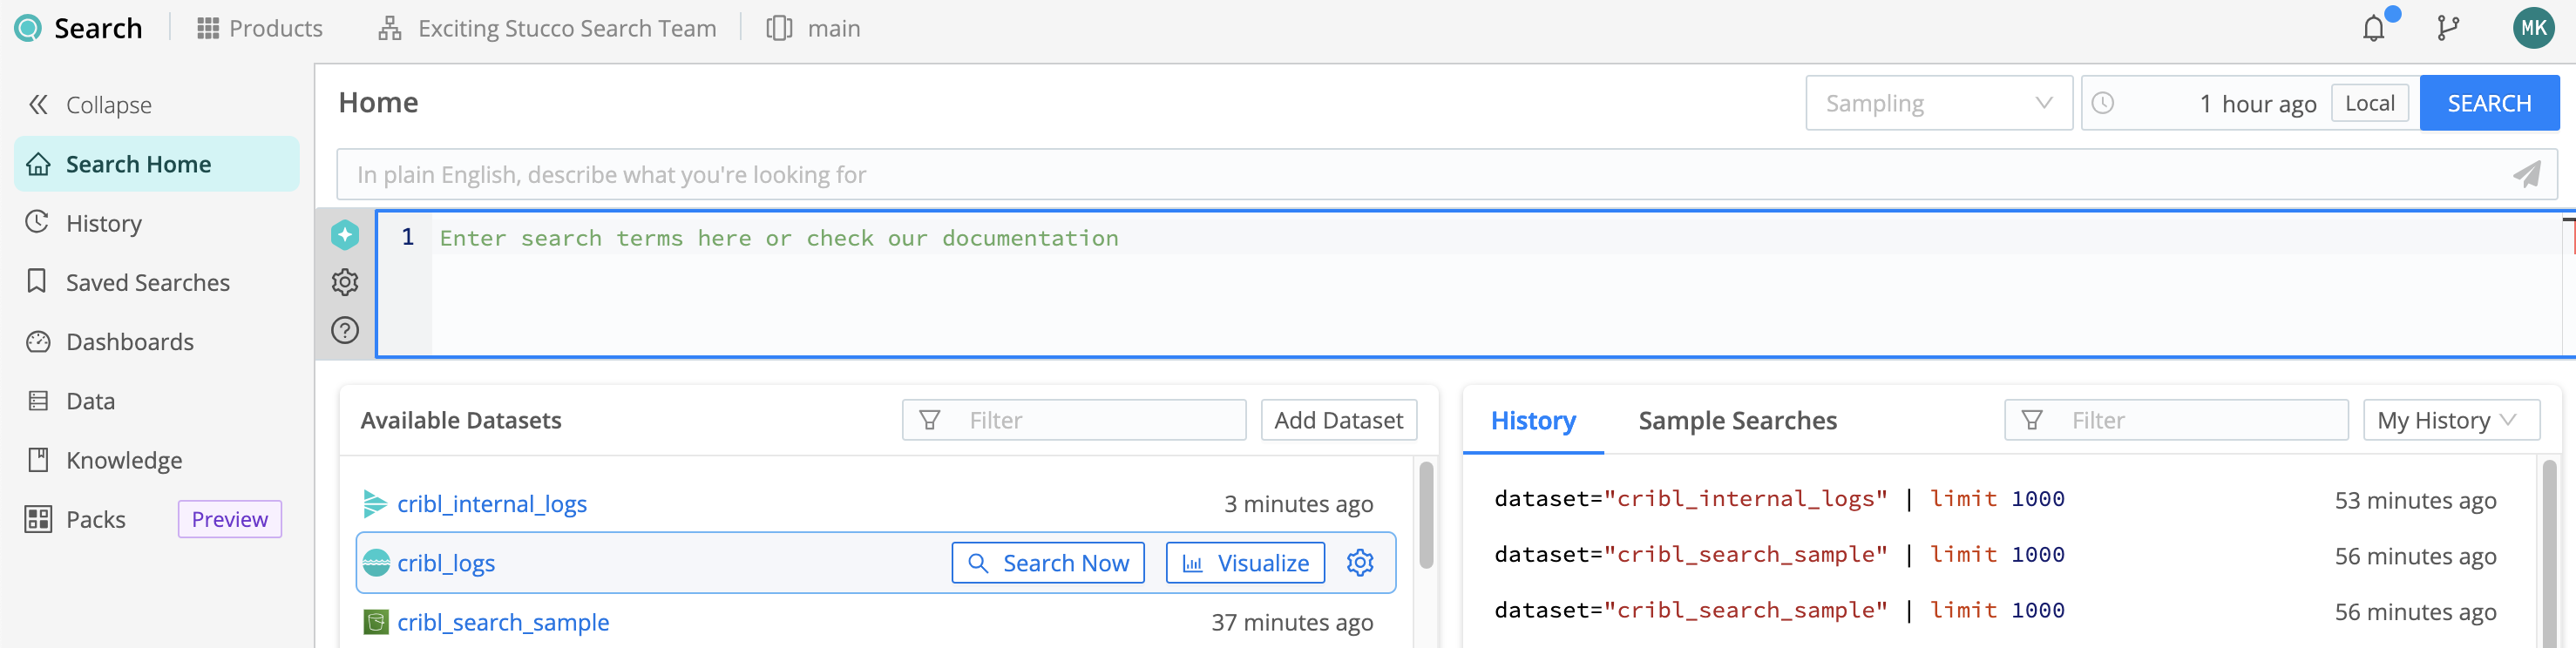Click Search Now for cribl_logs
2576x648 pixels.
click(x=1048, y=563)
